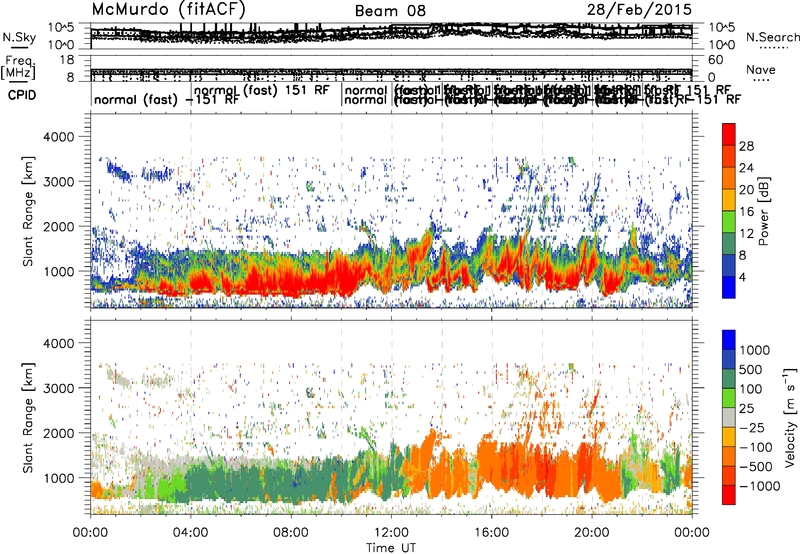This screenshot has width=800, height=554.
Task: Select the "Power [dB]" colorbar label
Action: point(764,211)
